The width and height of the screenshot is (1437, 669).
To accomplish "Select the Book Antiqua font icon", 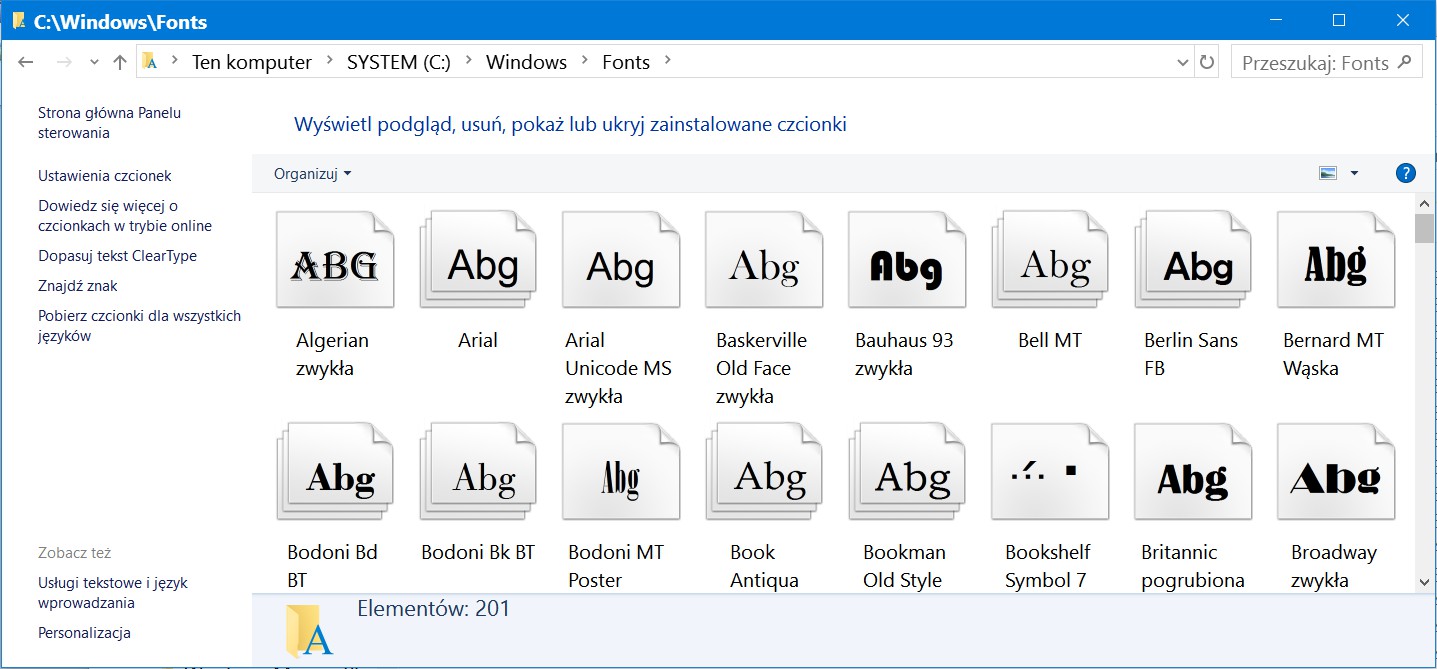I will pyautogui.click(x=763, y=471).
